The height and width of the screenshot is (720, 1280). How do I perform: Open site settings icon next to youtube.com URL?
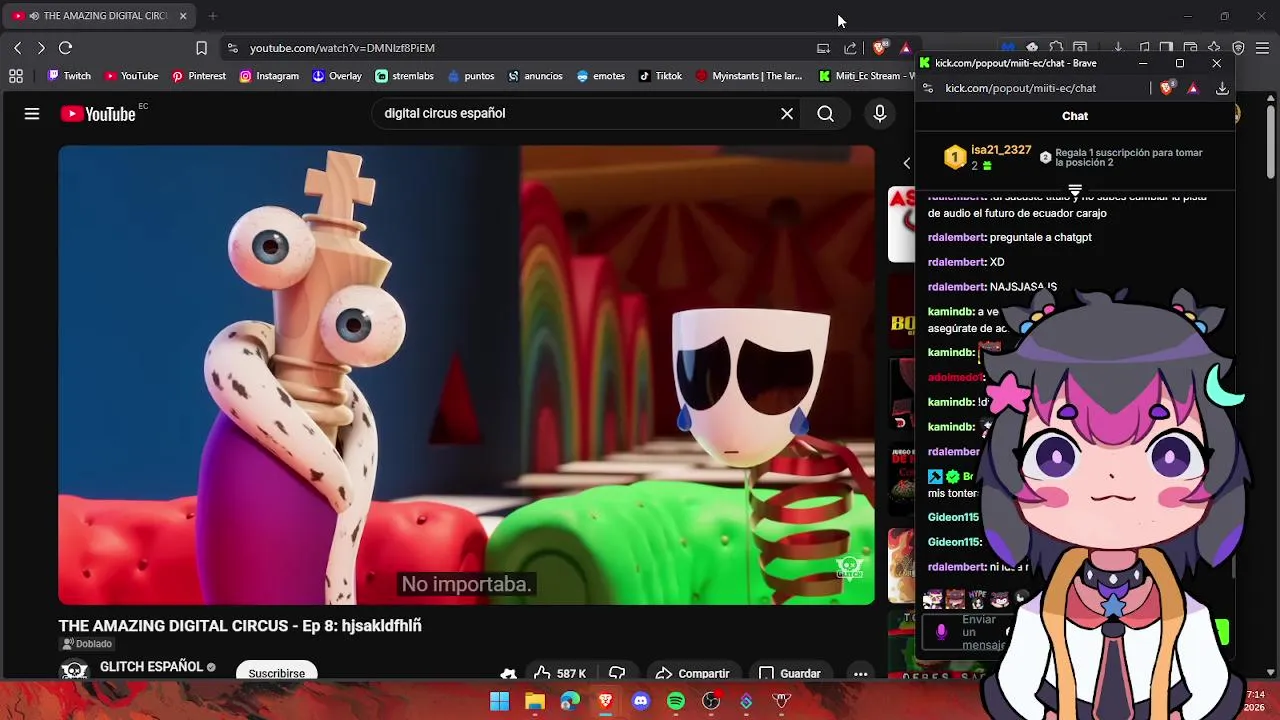coord(232,48)
